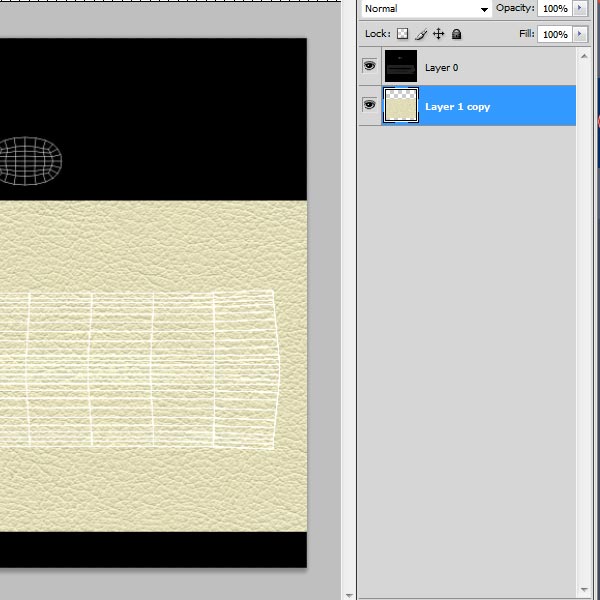Lock position move icon
The image size is (600, 600).
click(439, 34)
